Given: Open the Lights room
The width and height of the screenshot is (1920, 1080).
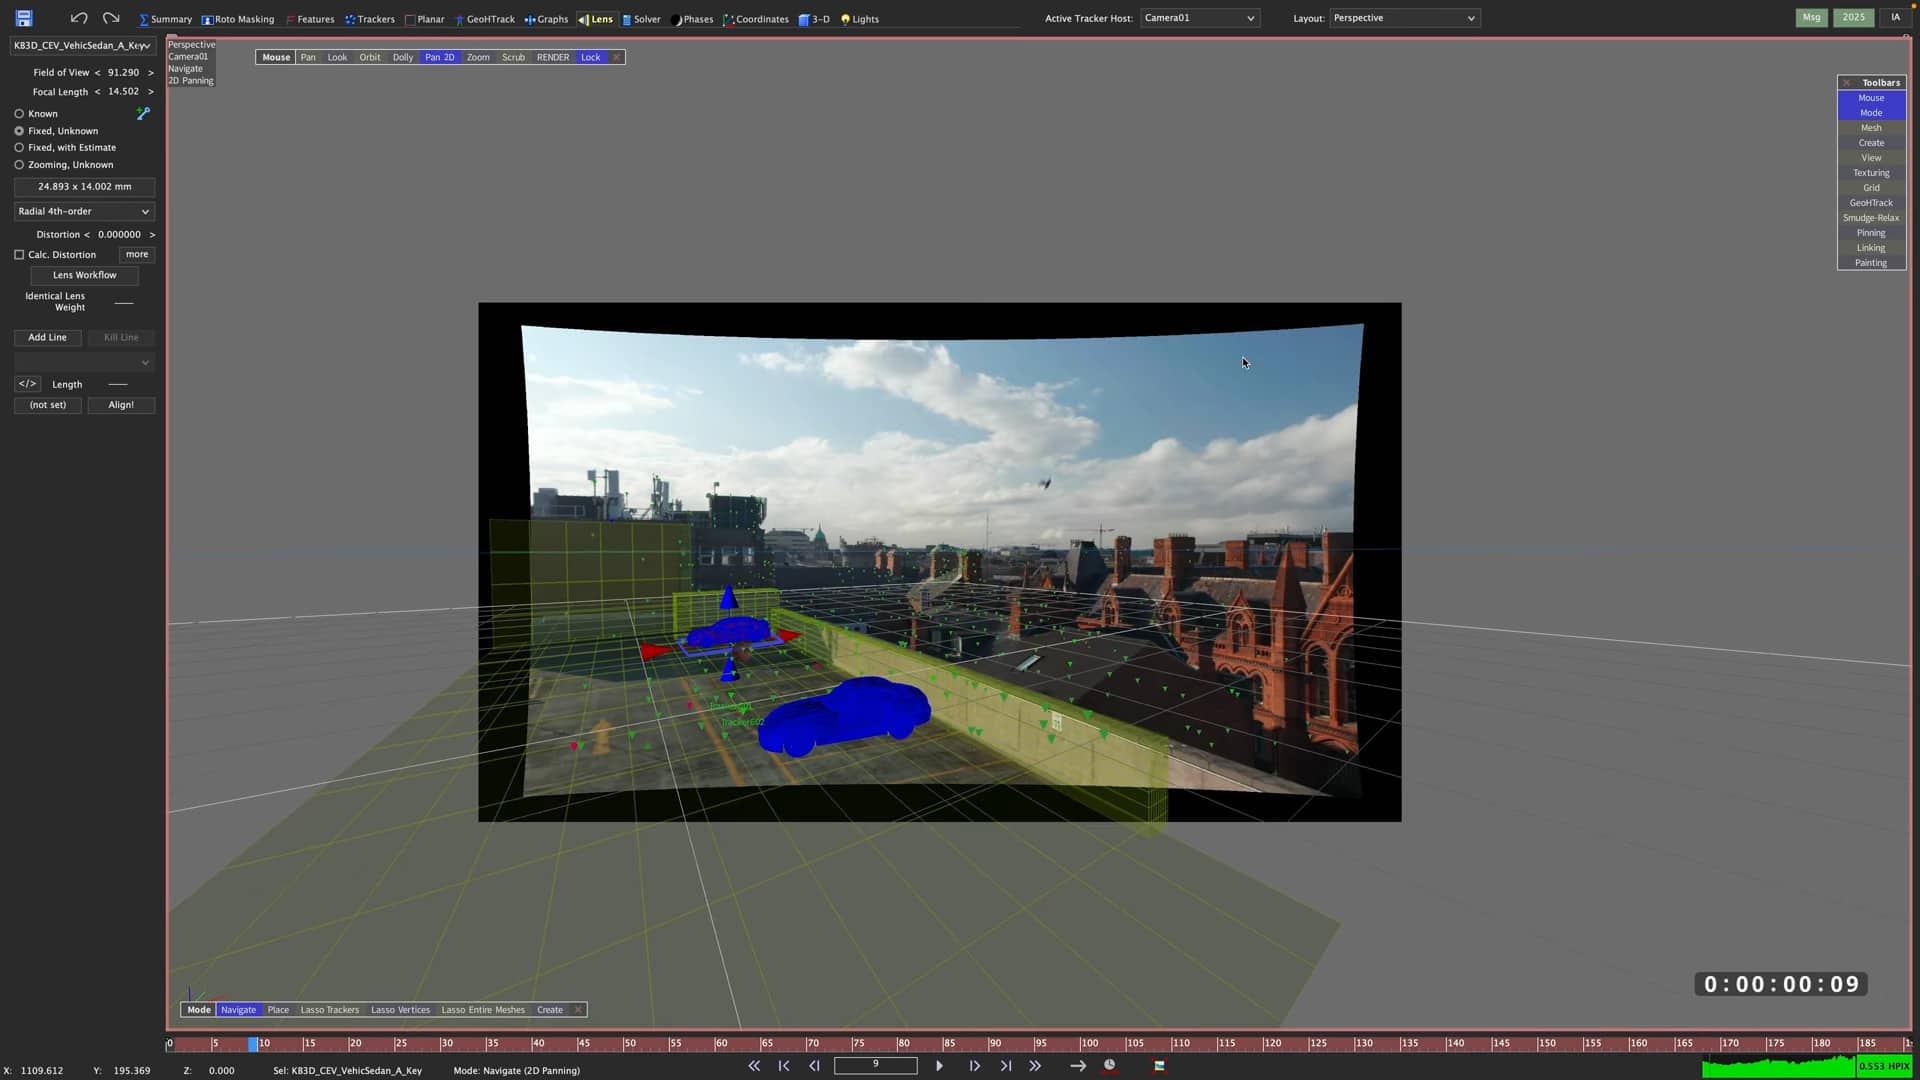Looking at the screenshot, I should [860, 19].
